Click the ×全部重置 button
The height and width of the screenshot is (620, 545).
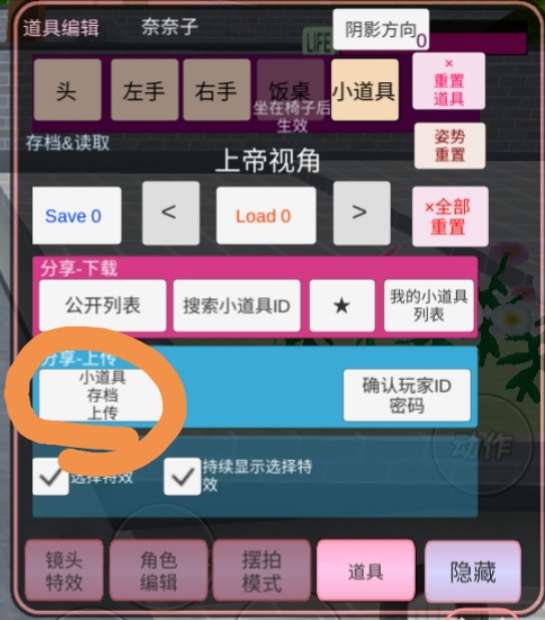(450, 217)
